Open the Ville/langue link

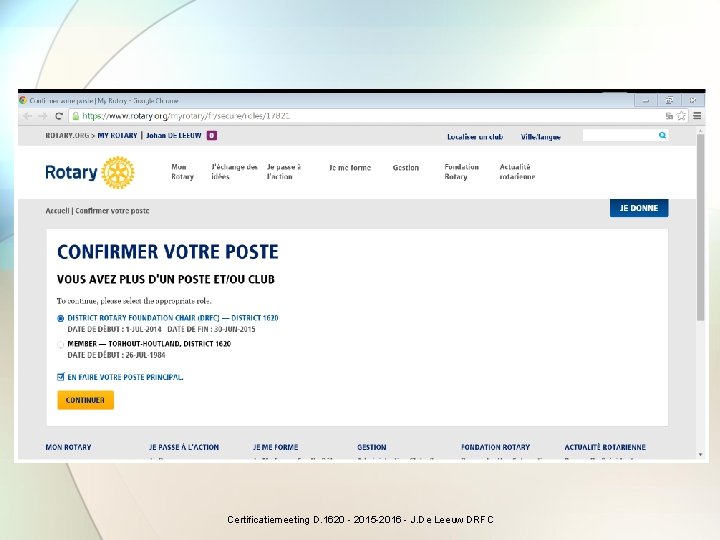(540, 137)
